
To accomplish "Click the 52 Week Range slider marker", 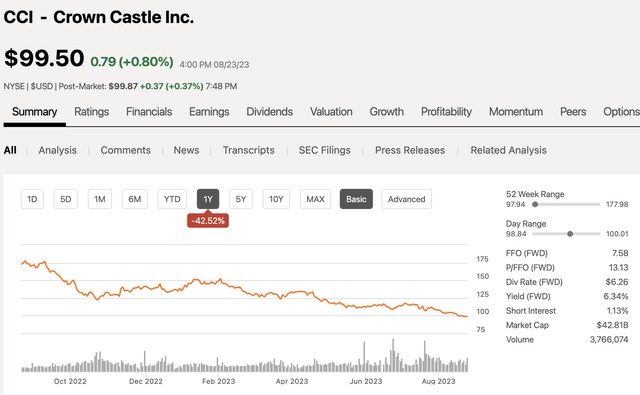I will (x=535, y=204).
